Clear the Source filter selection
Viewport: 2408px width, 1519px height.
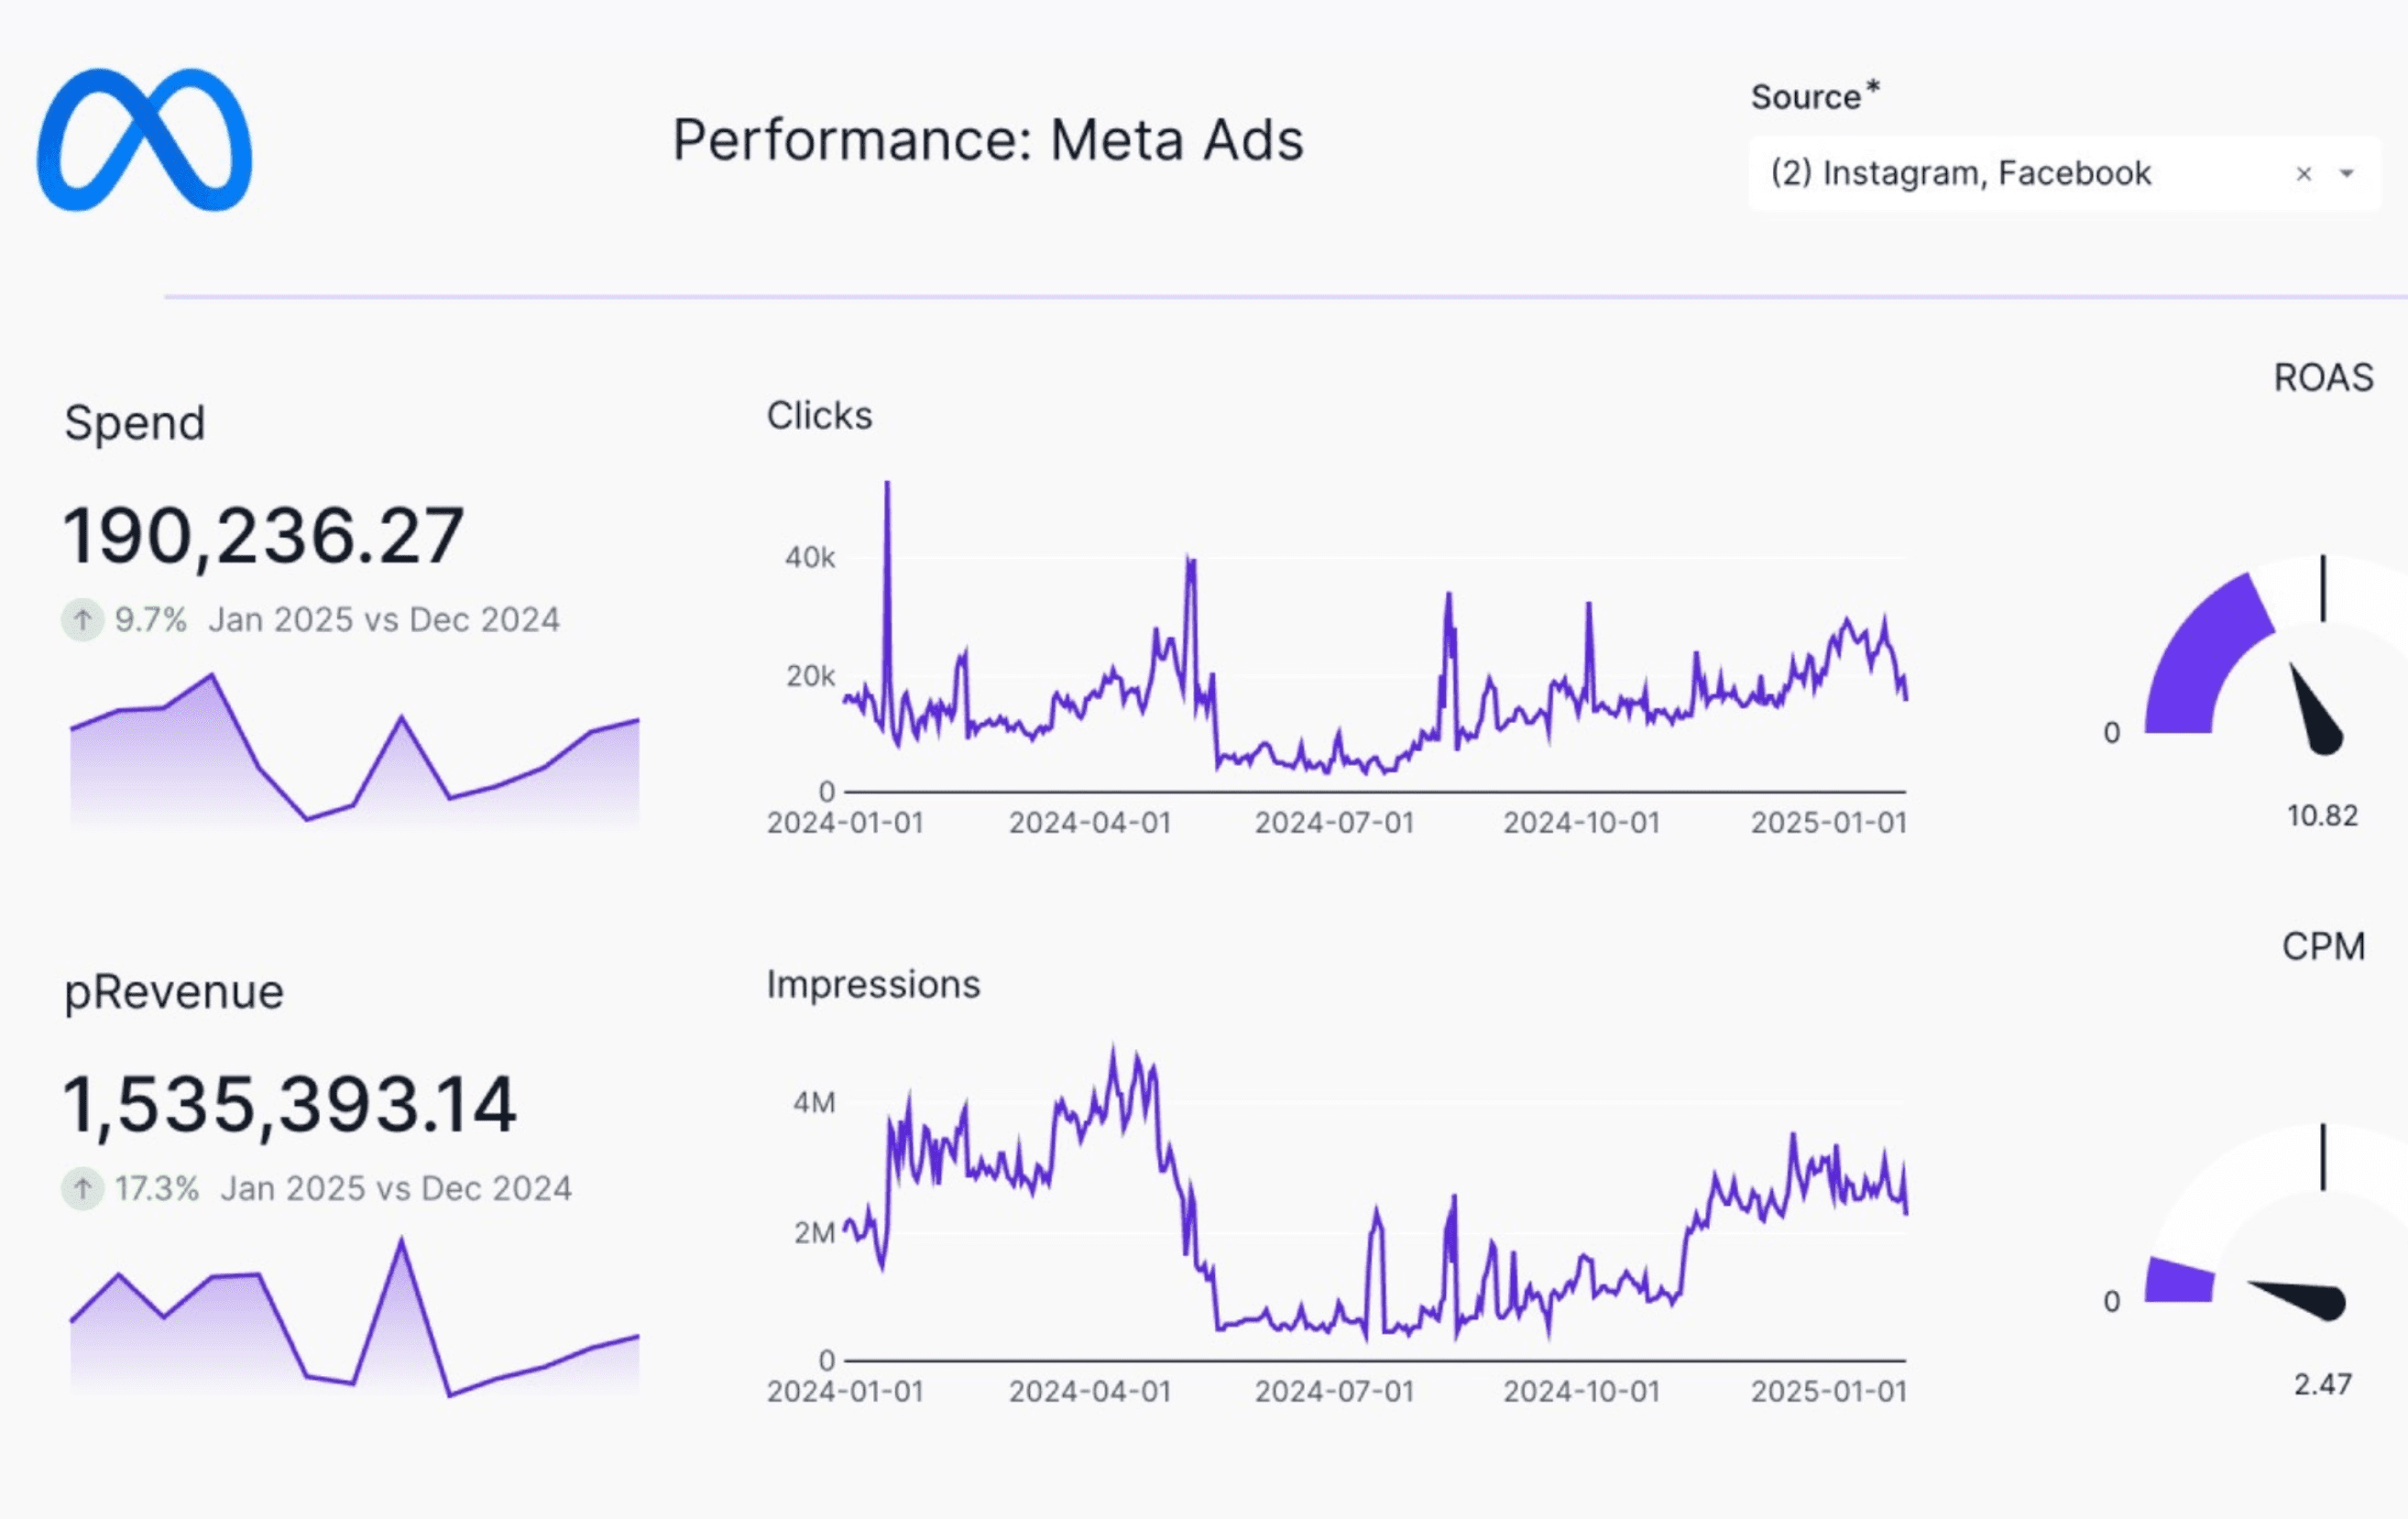point(2304,174)
